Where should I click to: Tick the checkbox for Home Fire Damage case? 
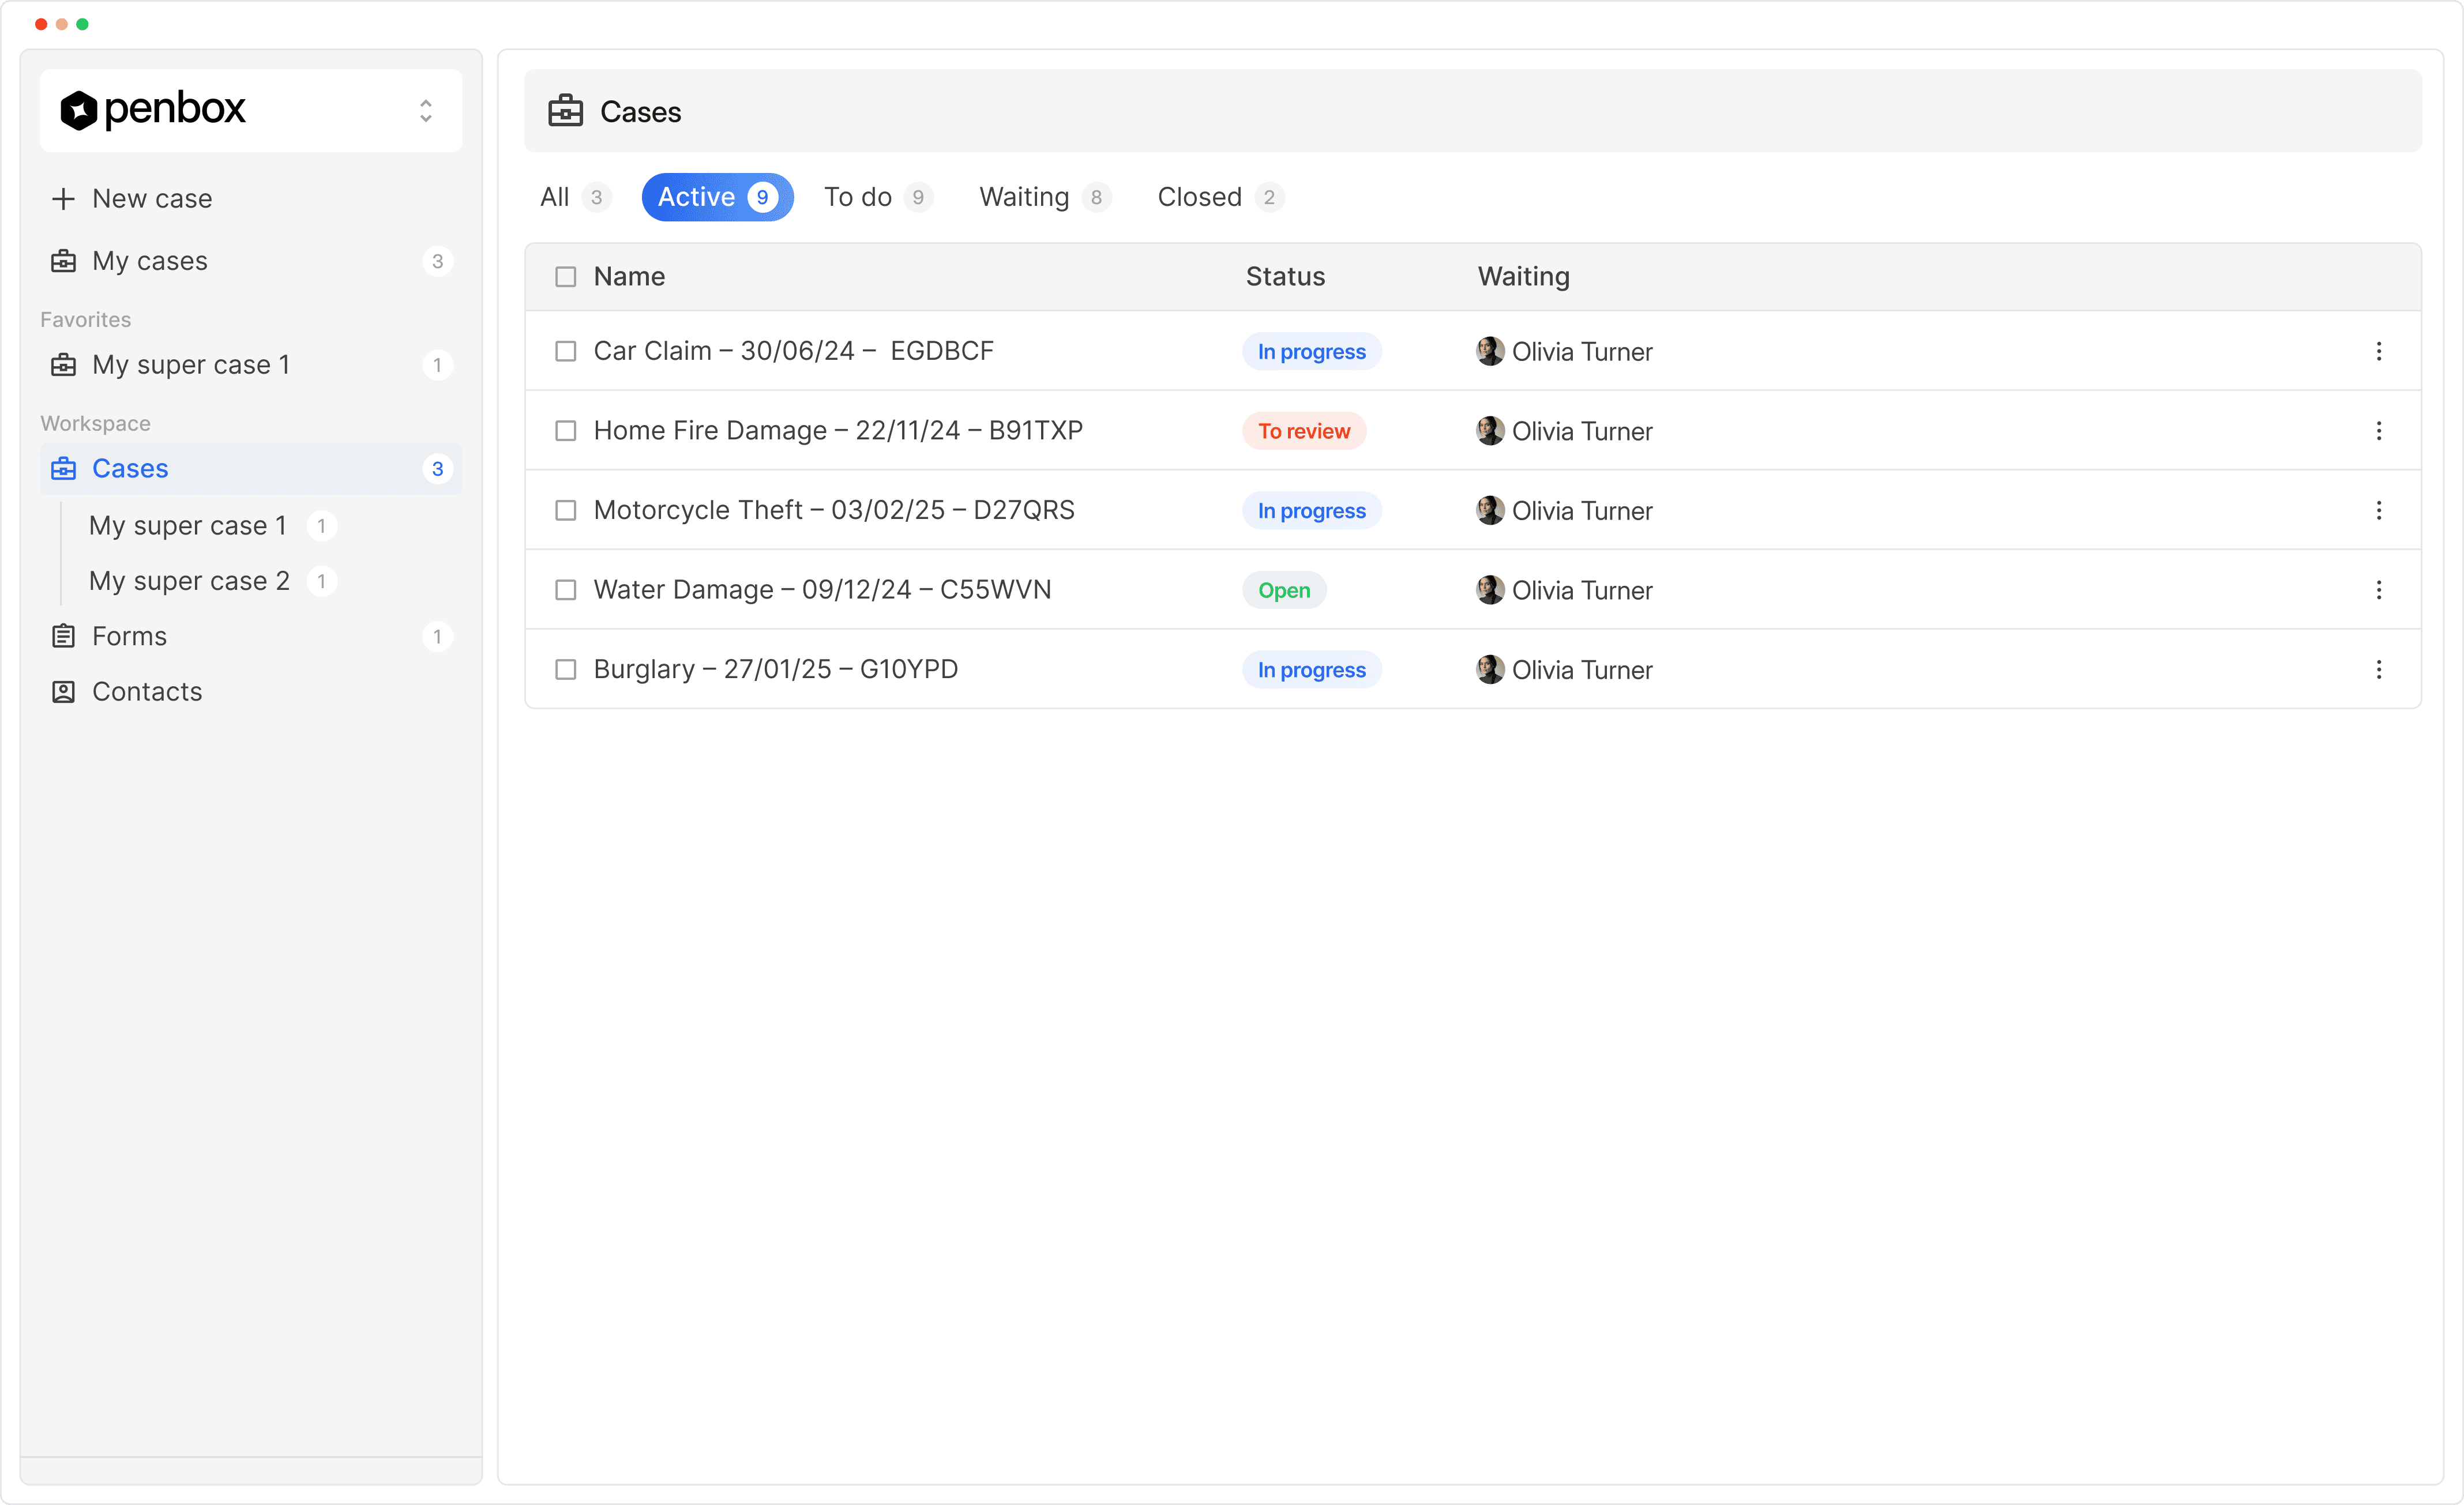point(566,431)
